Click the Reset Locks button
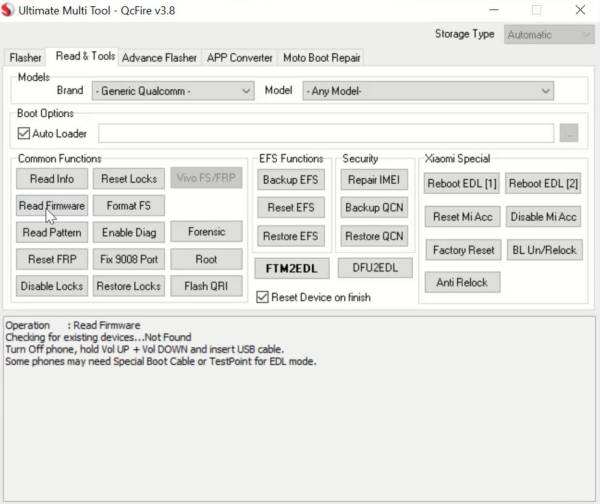The image size is (600, 504). coord(129,179)
